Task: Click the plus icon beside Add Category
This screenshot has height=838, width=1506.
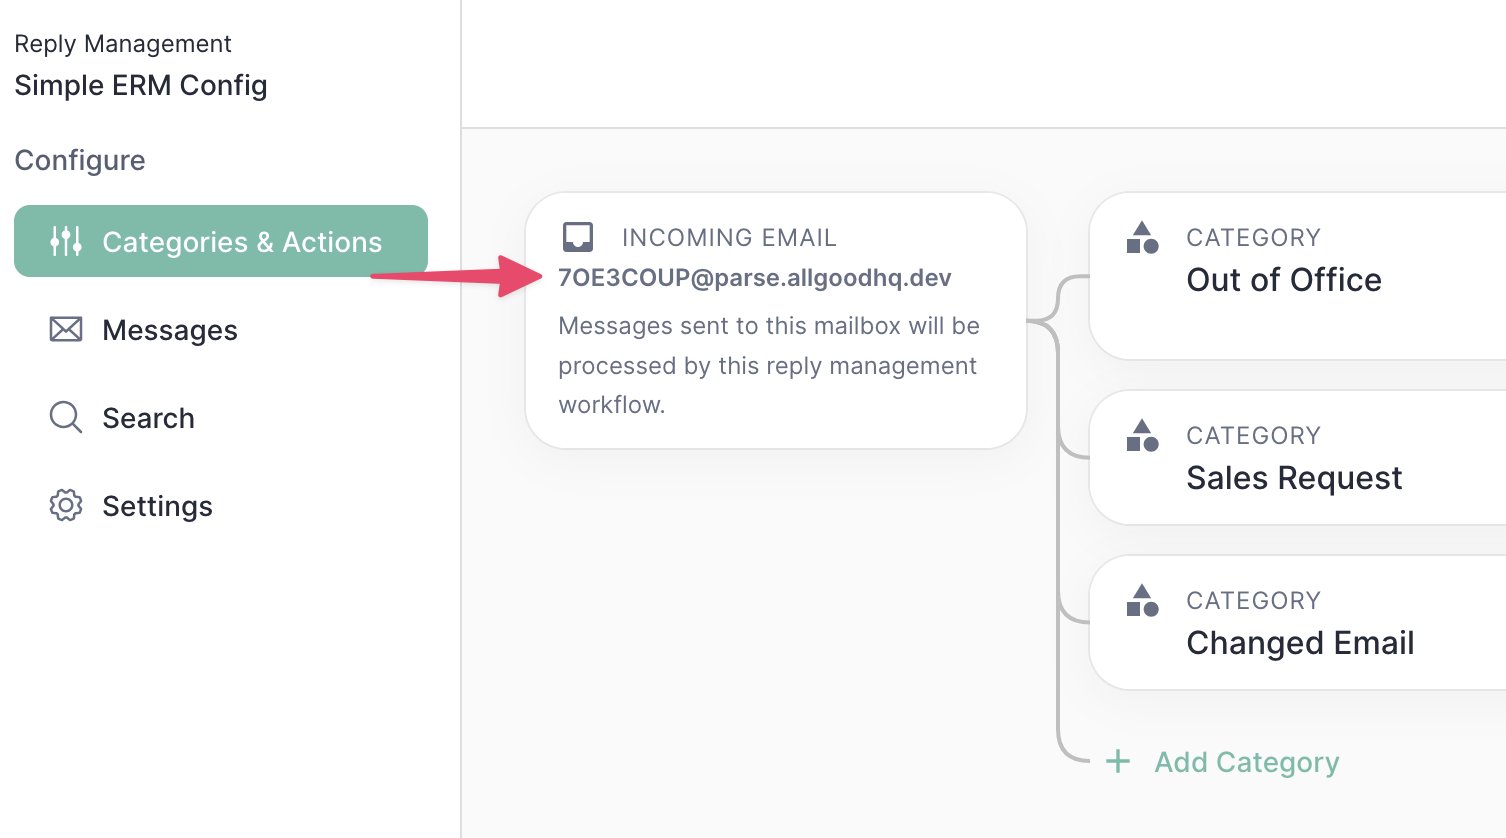Action: point(1118,762)
